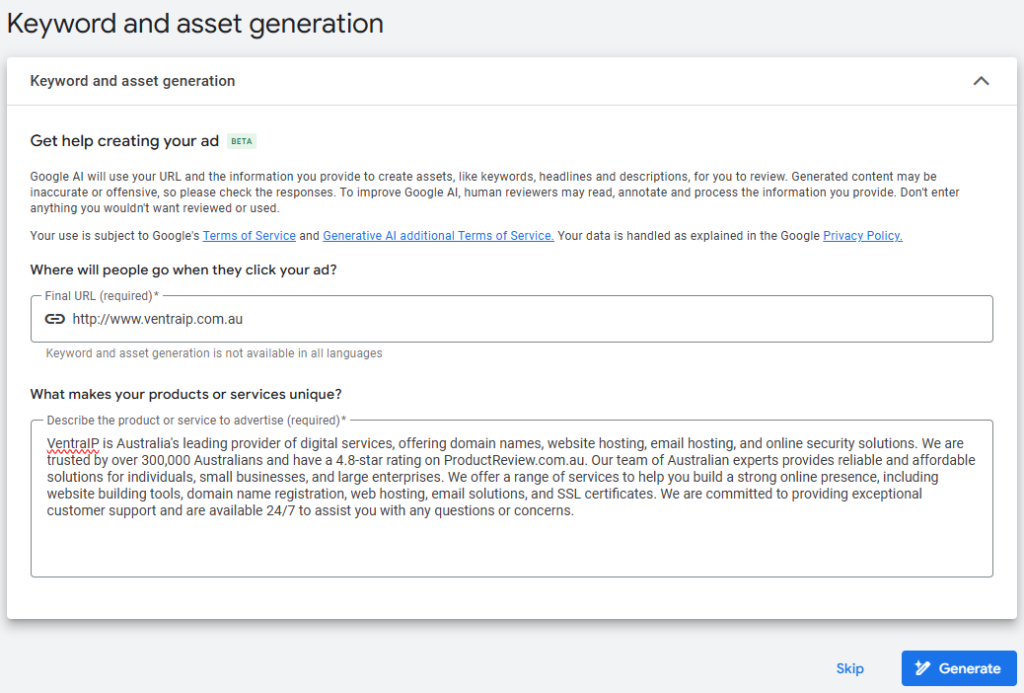Click 'What makes your products or services unique?'
This screenshot has width=1024, height=693.
click(186, 395)
